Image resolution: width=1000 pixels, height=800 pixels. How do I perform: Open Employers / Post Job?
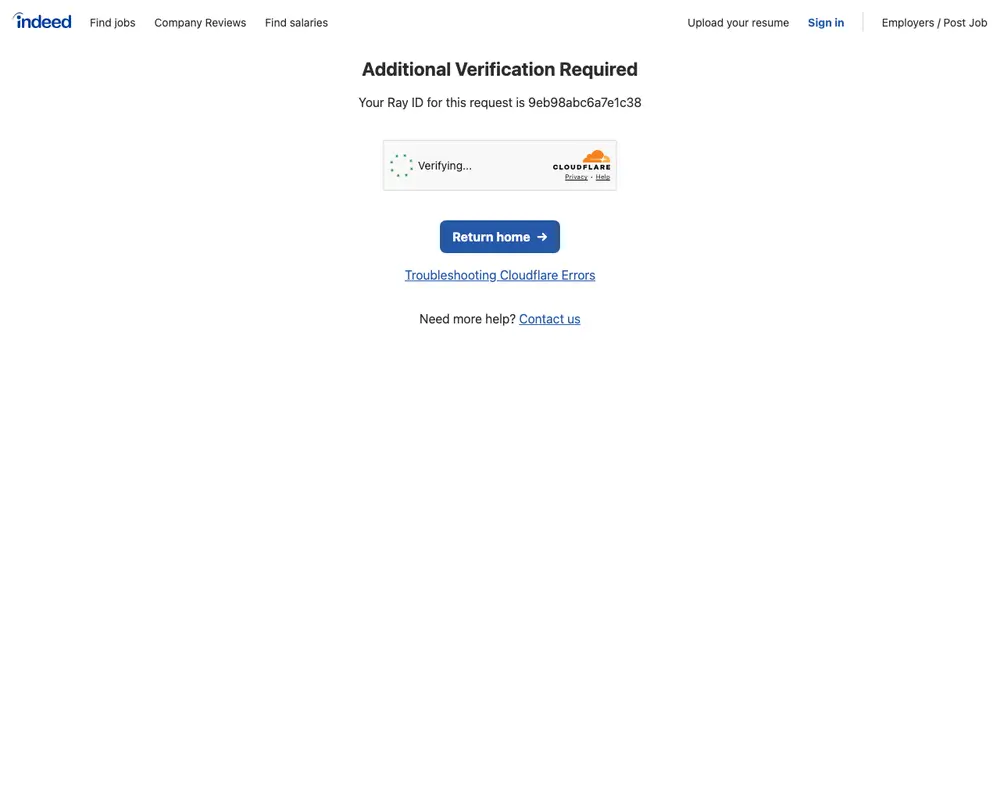click(934, 22)
